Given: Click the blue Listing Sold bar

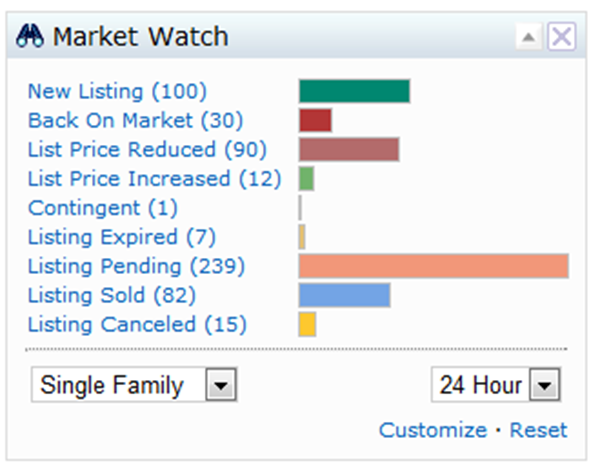Looking at the screenshot, I should click(x=344, y=295).
